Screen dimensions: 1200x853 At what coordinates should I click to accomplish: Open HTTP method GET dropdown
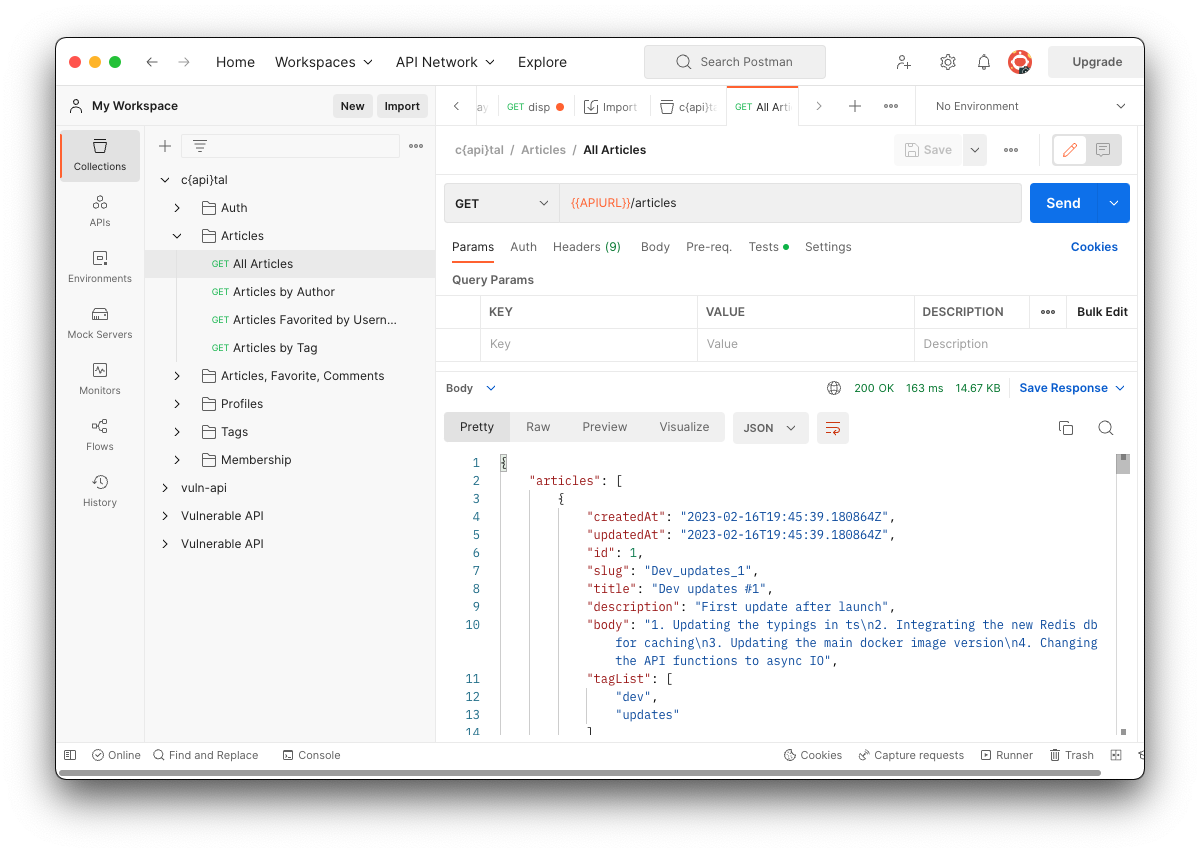click(x=502, y=203)
